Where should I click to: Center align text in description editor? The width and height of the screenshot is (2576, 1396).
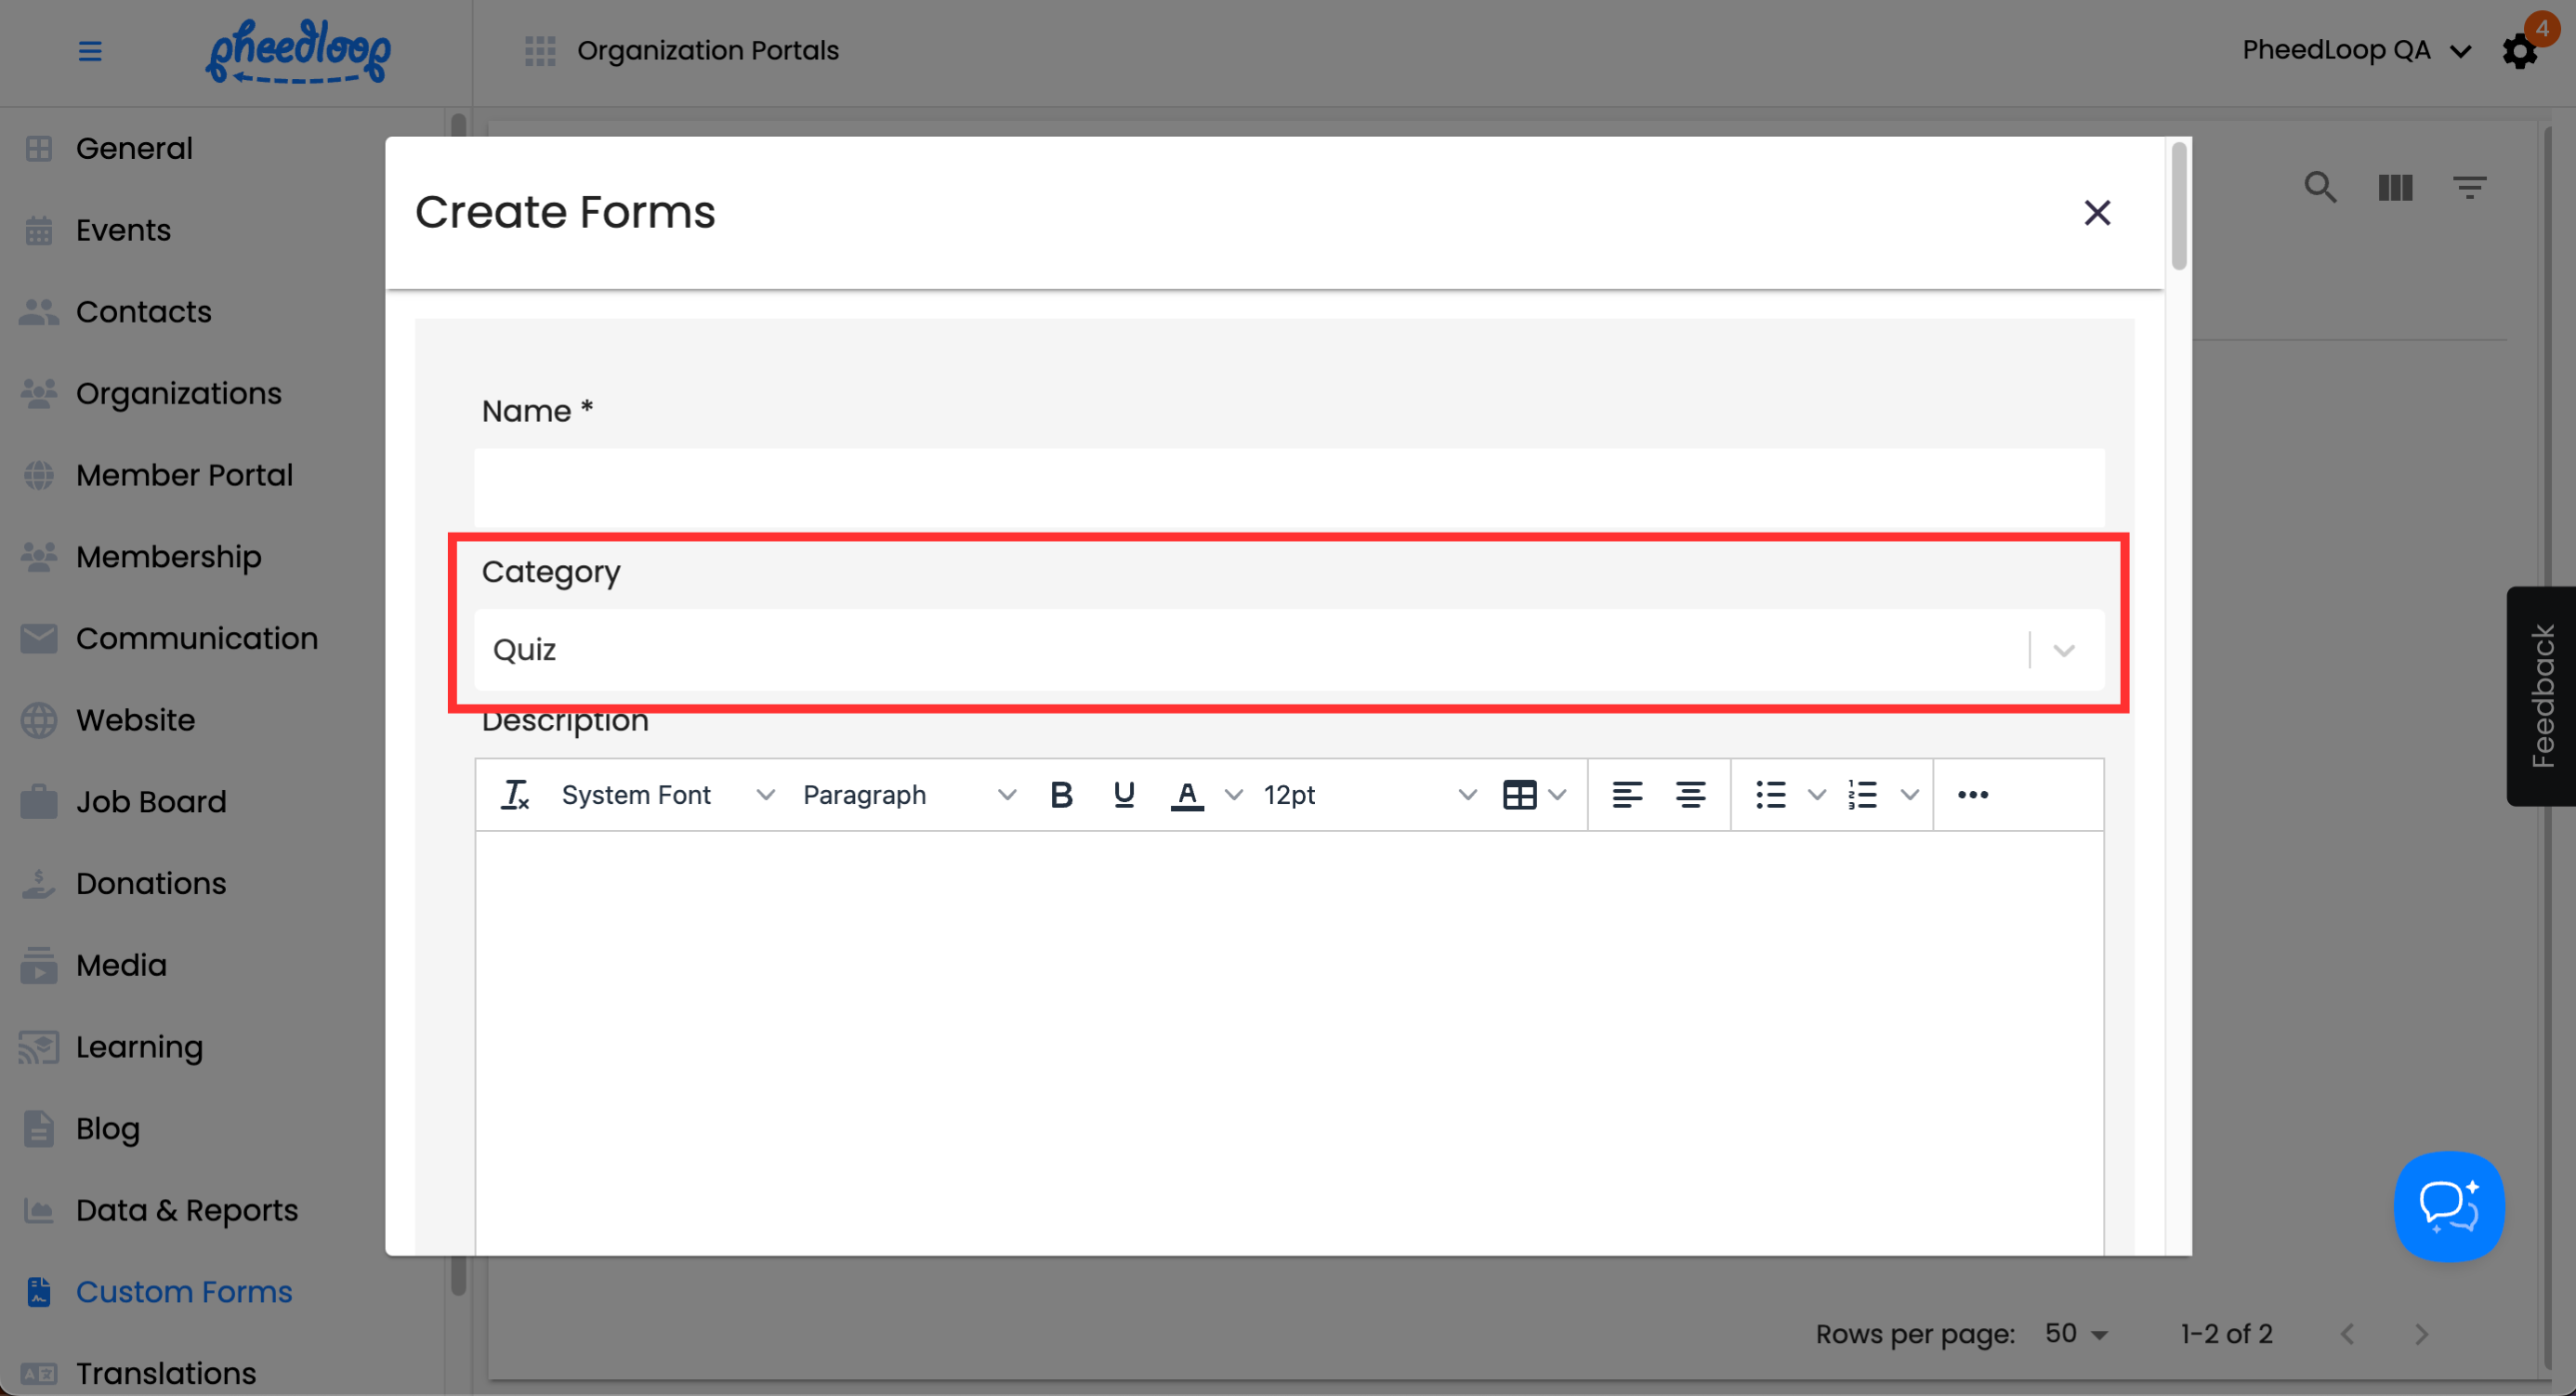[x=1690, y=795]
